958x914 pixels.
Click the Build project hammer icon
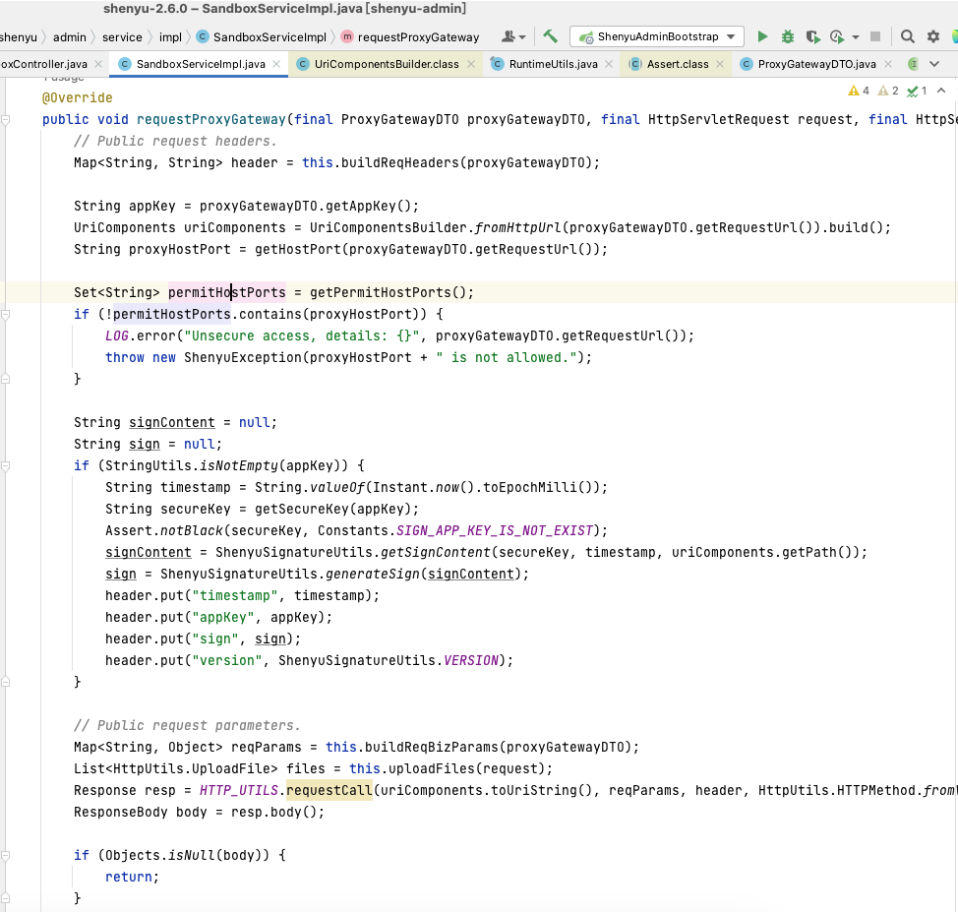point(550,37)
